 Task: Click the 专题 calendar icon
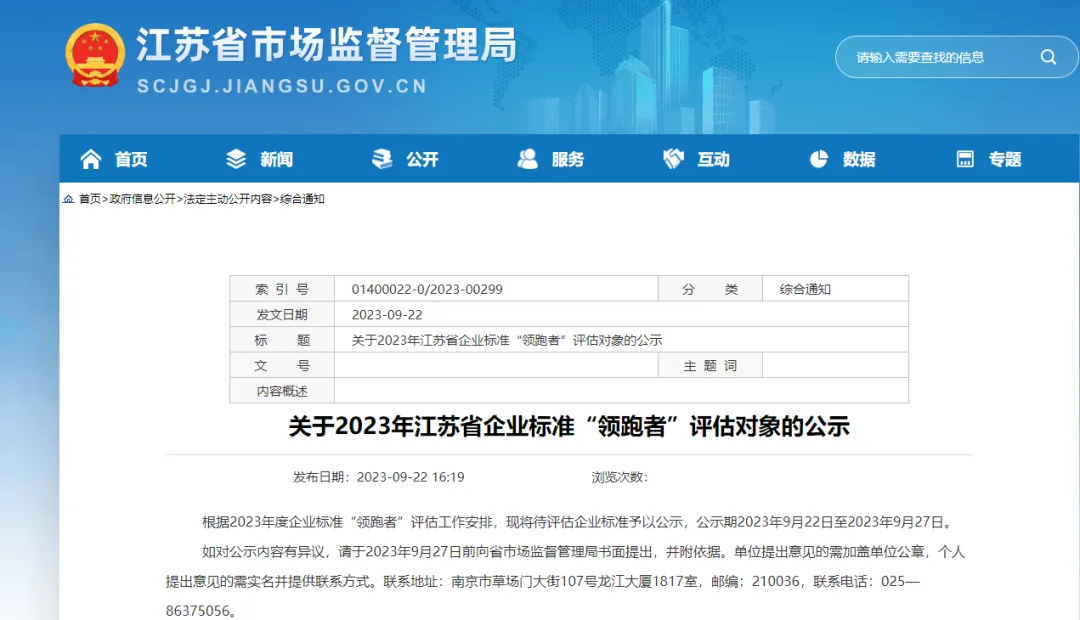(x=965, y=159)
